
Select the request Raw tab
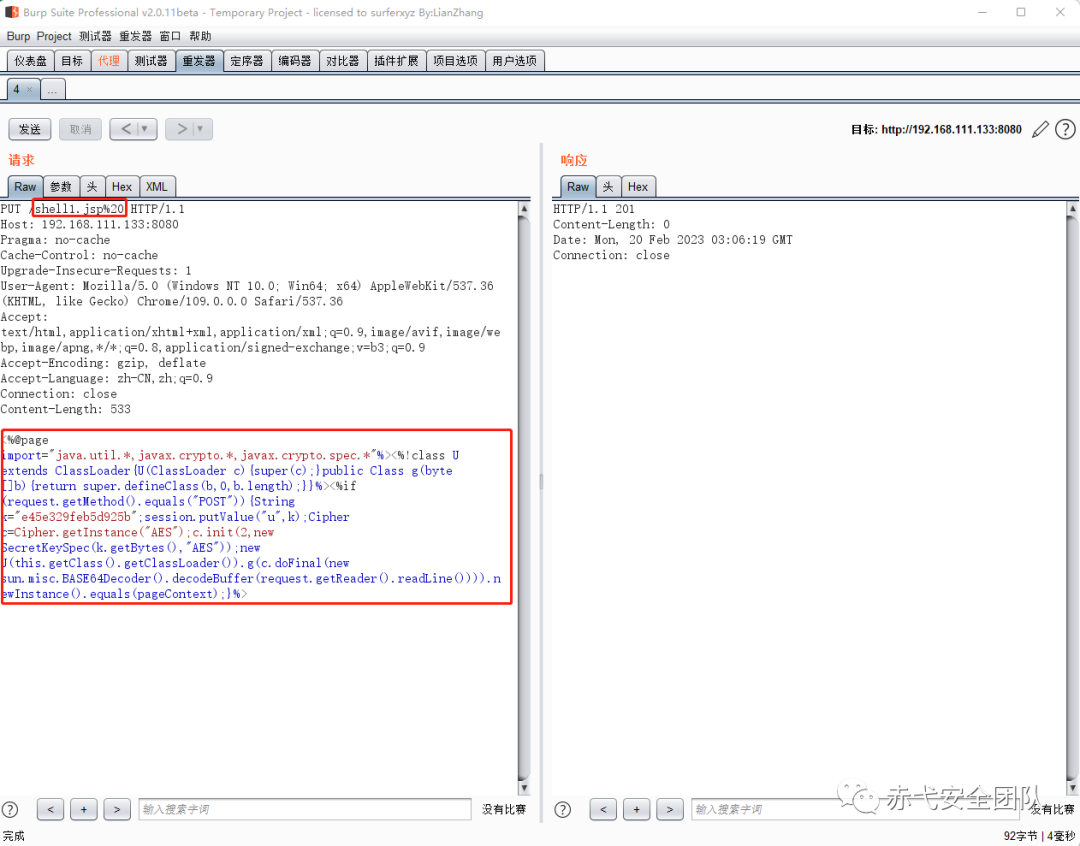coord(25,187)
